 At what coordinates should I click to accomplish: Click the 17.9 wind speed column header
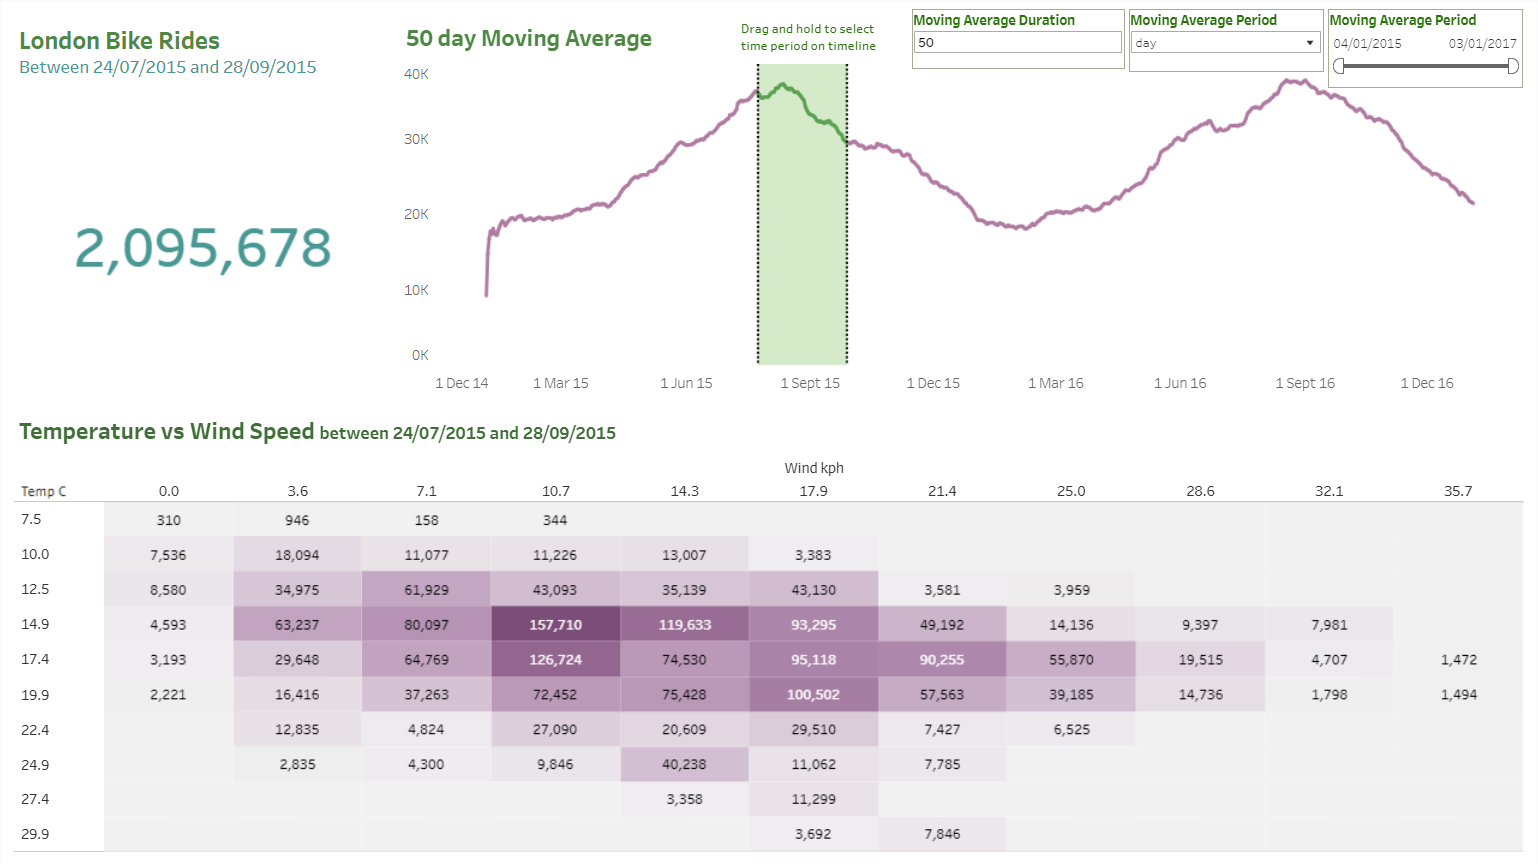click(813, 491)
